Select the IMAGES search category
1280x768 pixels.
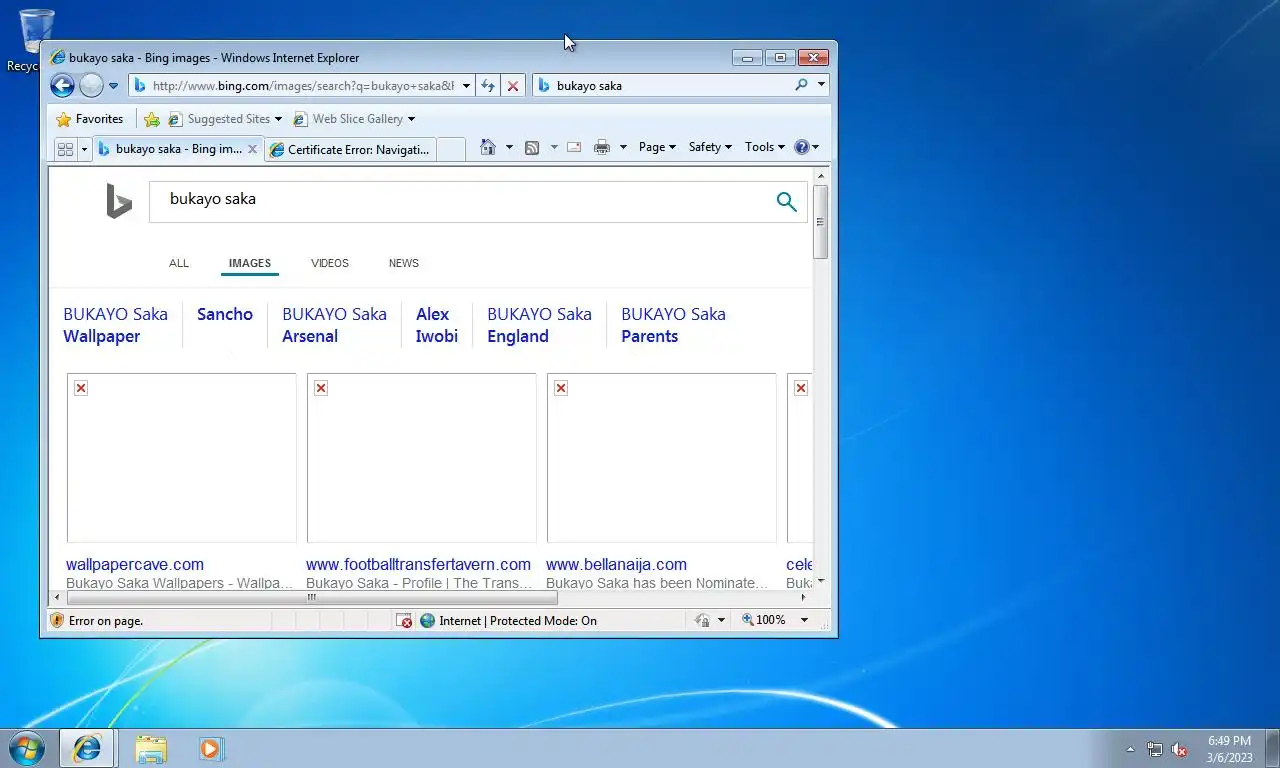point(250,263)
